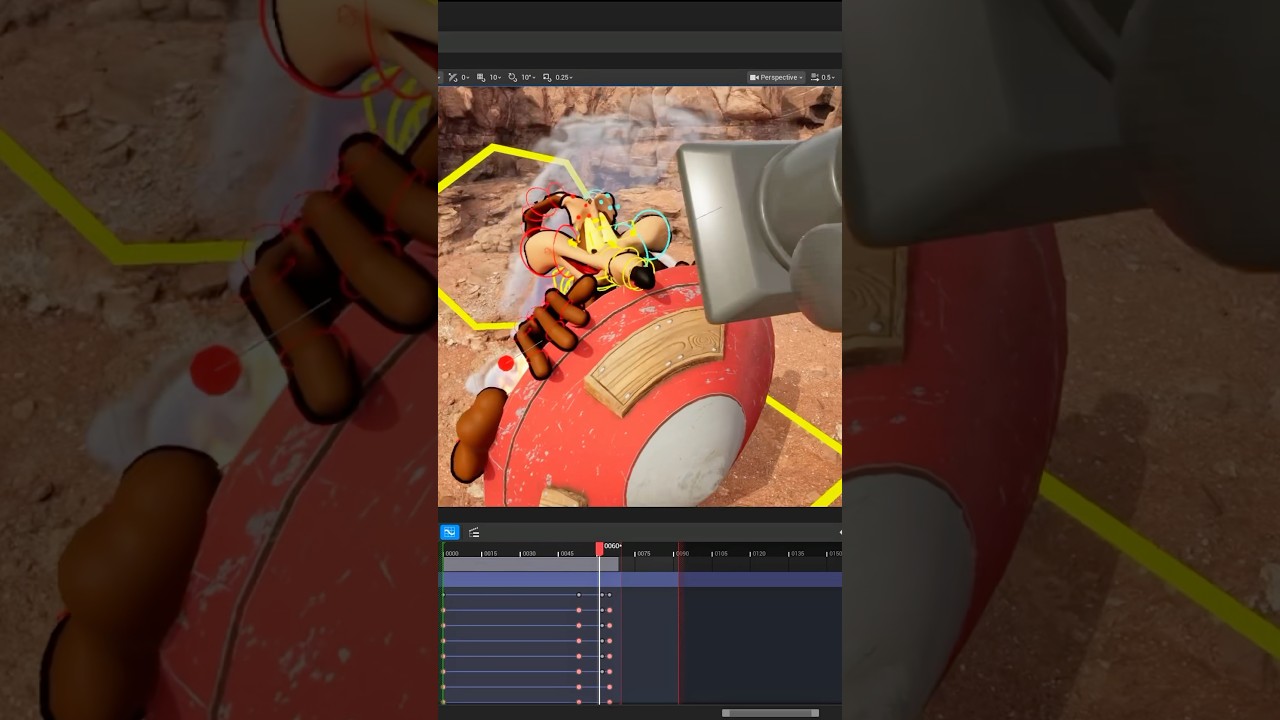Click timeline ruler at frame 0120

click(758, 553)
